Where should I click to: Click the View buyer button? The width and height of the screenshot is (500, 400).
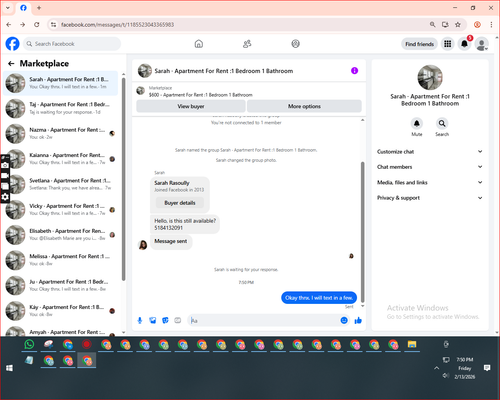point(191,106)
